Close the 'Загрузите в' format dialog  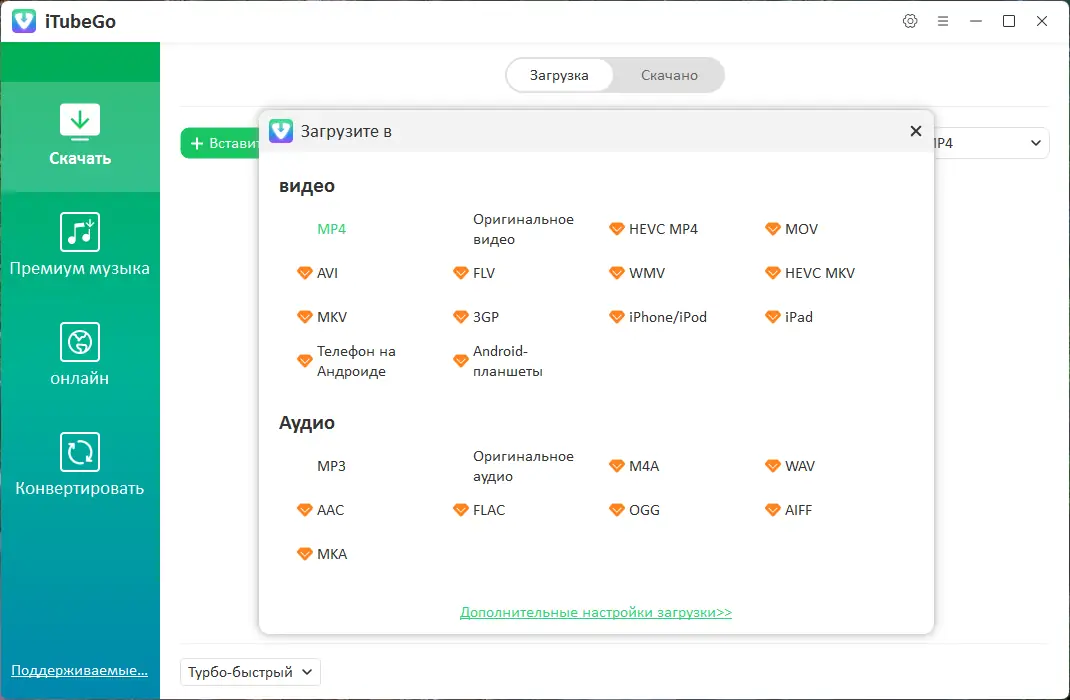[915, 131]
